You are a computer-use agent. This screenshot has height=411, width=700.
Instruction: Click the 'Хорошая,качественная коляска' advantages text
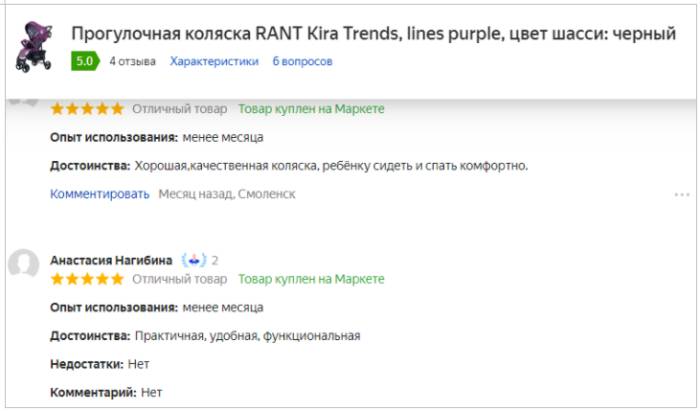[x=331, y=166]
